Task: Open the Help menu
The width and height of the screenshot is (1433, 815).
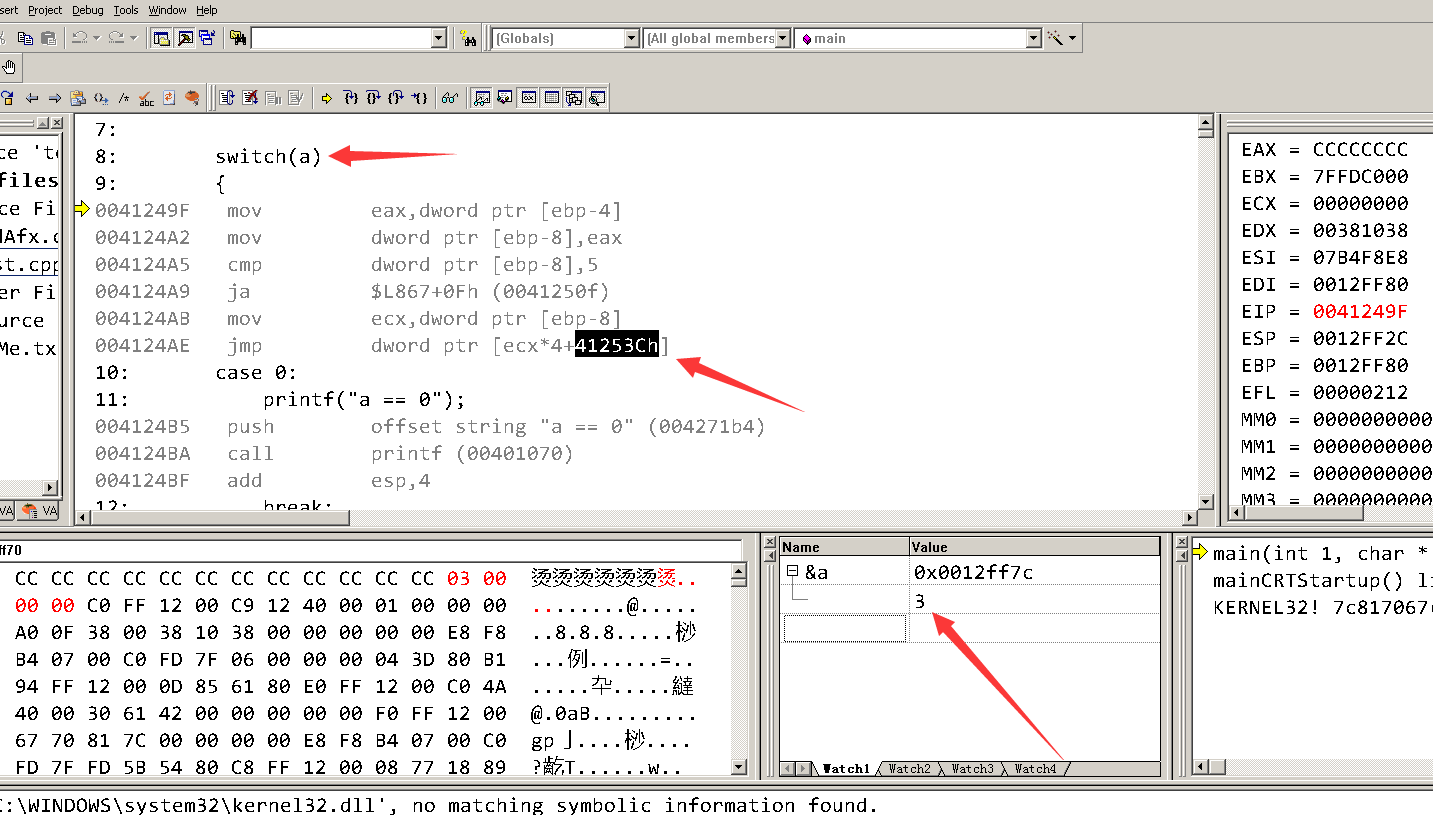Action: pos(206,10)
